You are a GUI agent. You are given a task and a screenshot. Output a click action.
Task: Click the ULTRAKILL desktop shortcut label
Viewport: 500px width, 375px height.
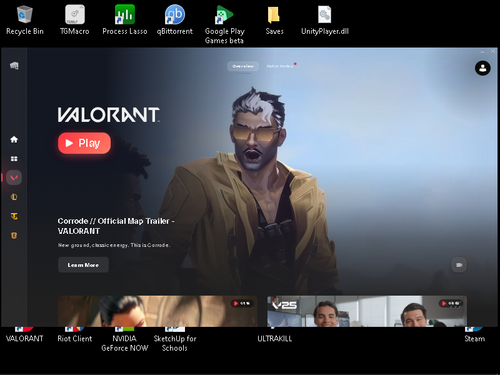274,339
